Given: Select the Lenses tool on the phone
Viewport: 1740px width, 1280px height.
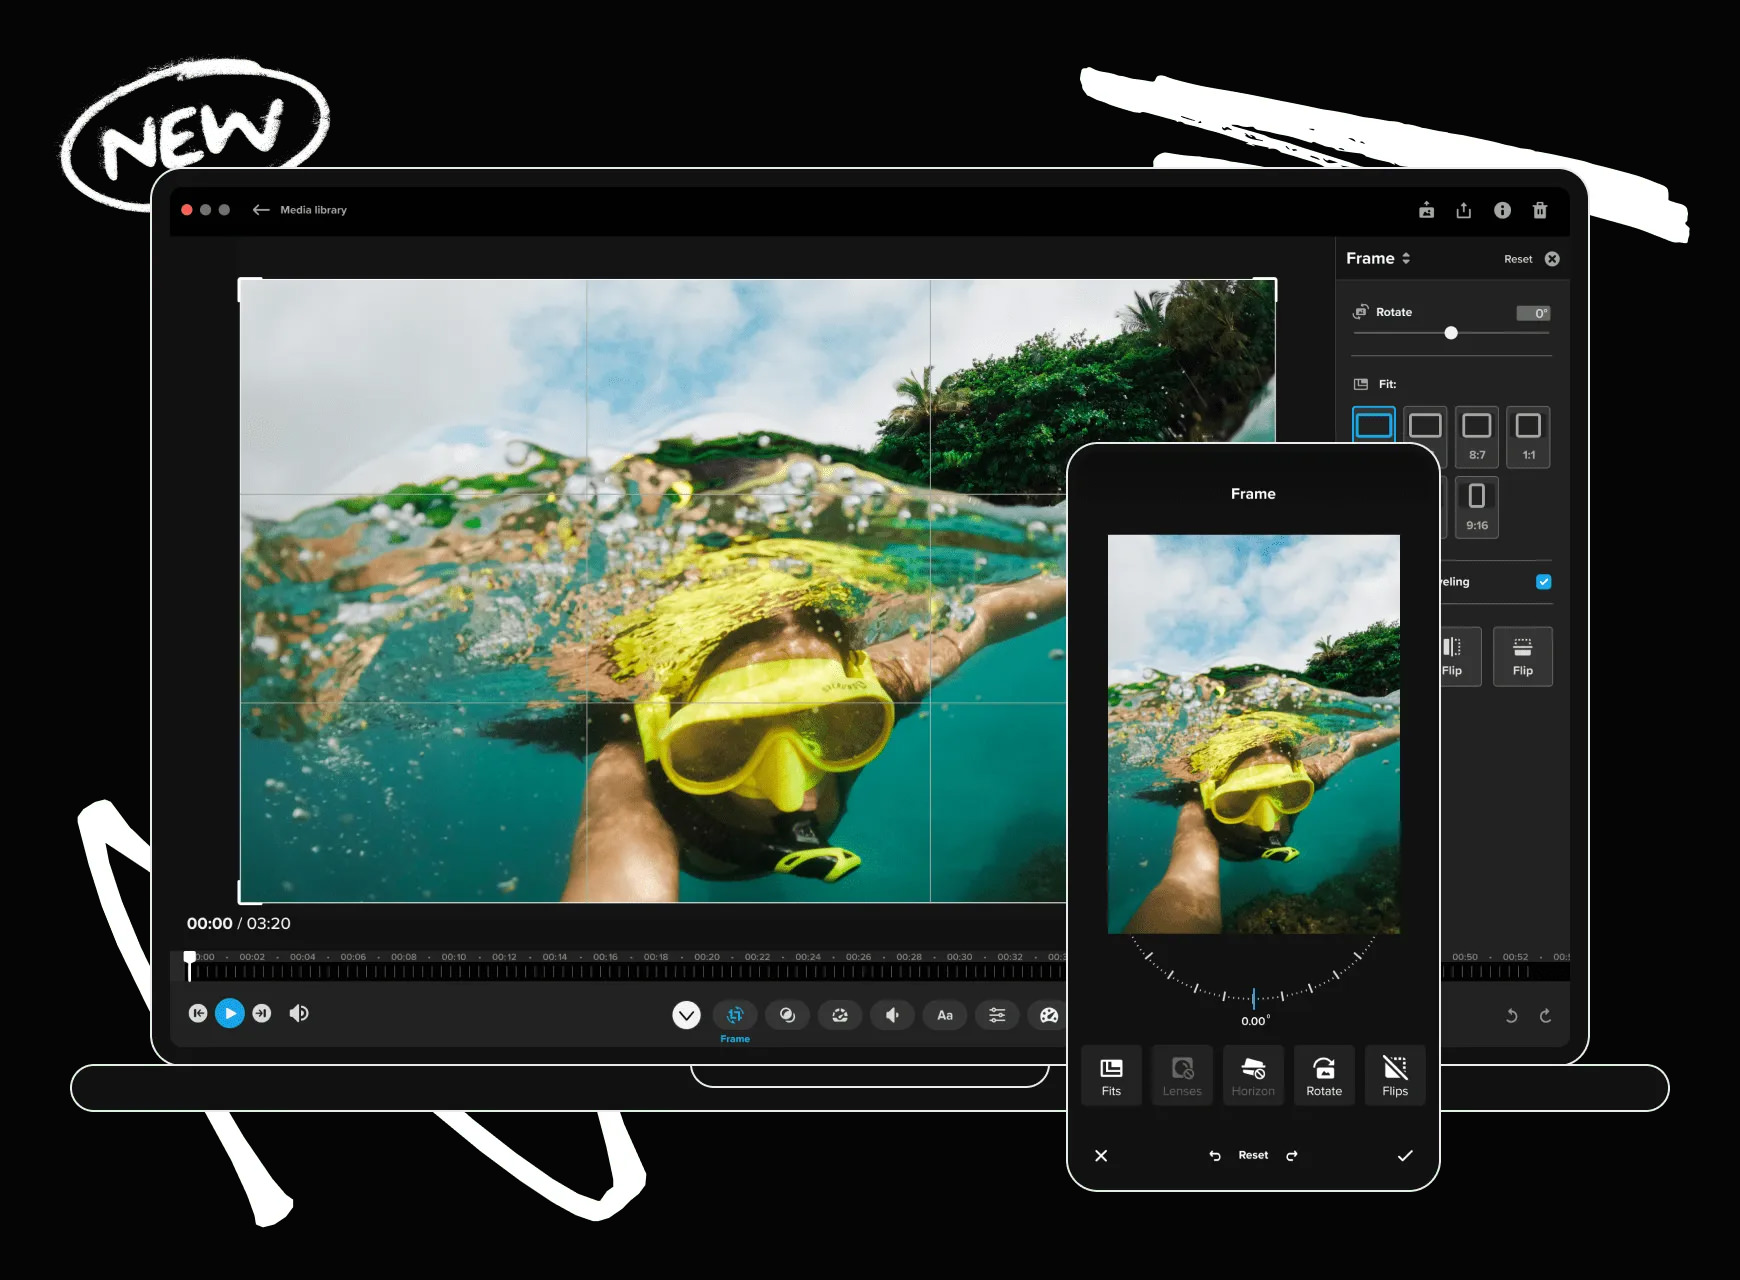Looking at the screenshot, I should [x=1182, y=1075].
